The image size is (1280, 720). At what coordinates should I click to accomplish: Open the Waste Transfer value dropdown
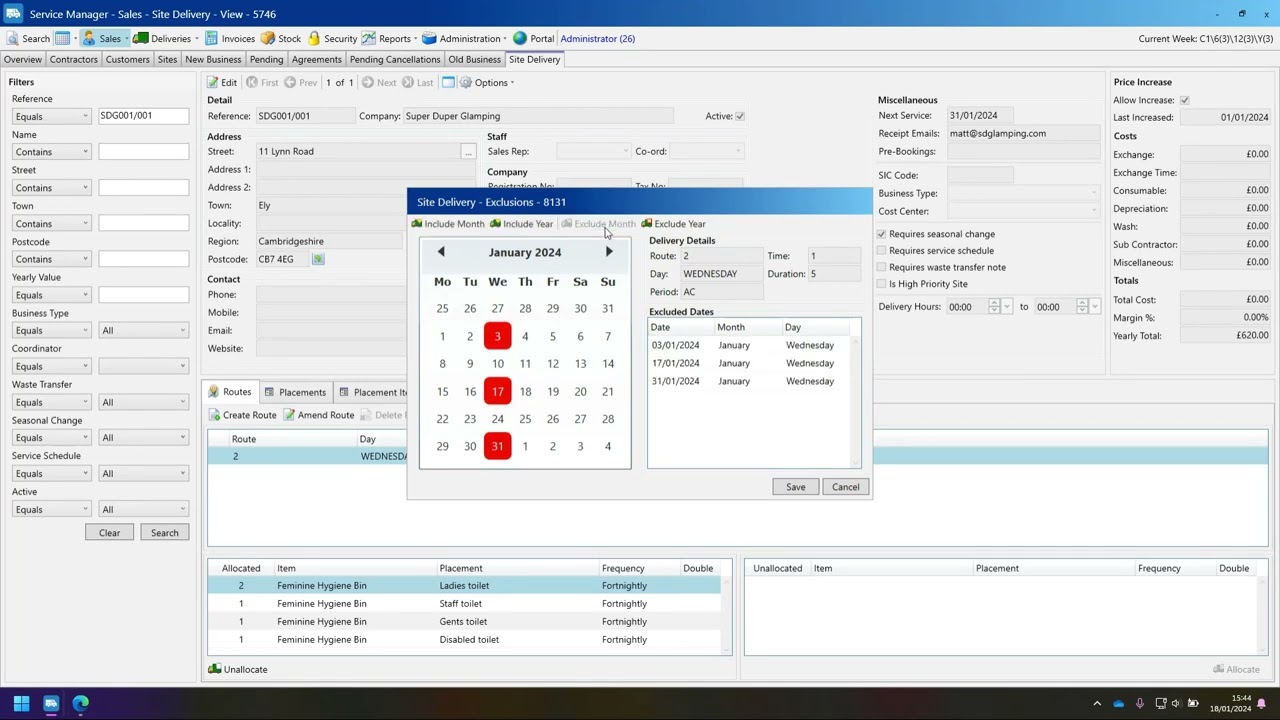point(143,402)
